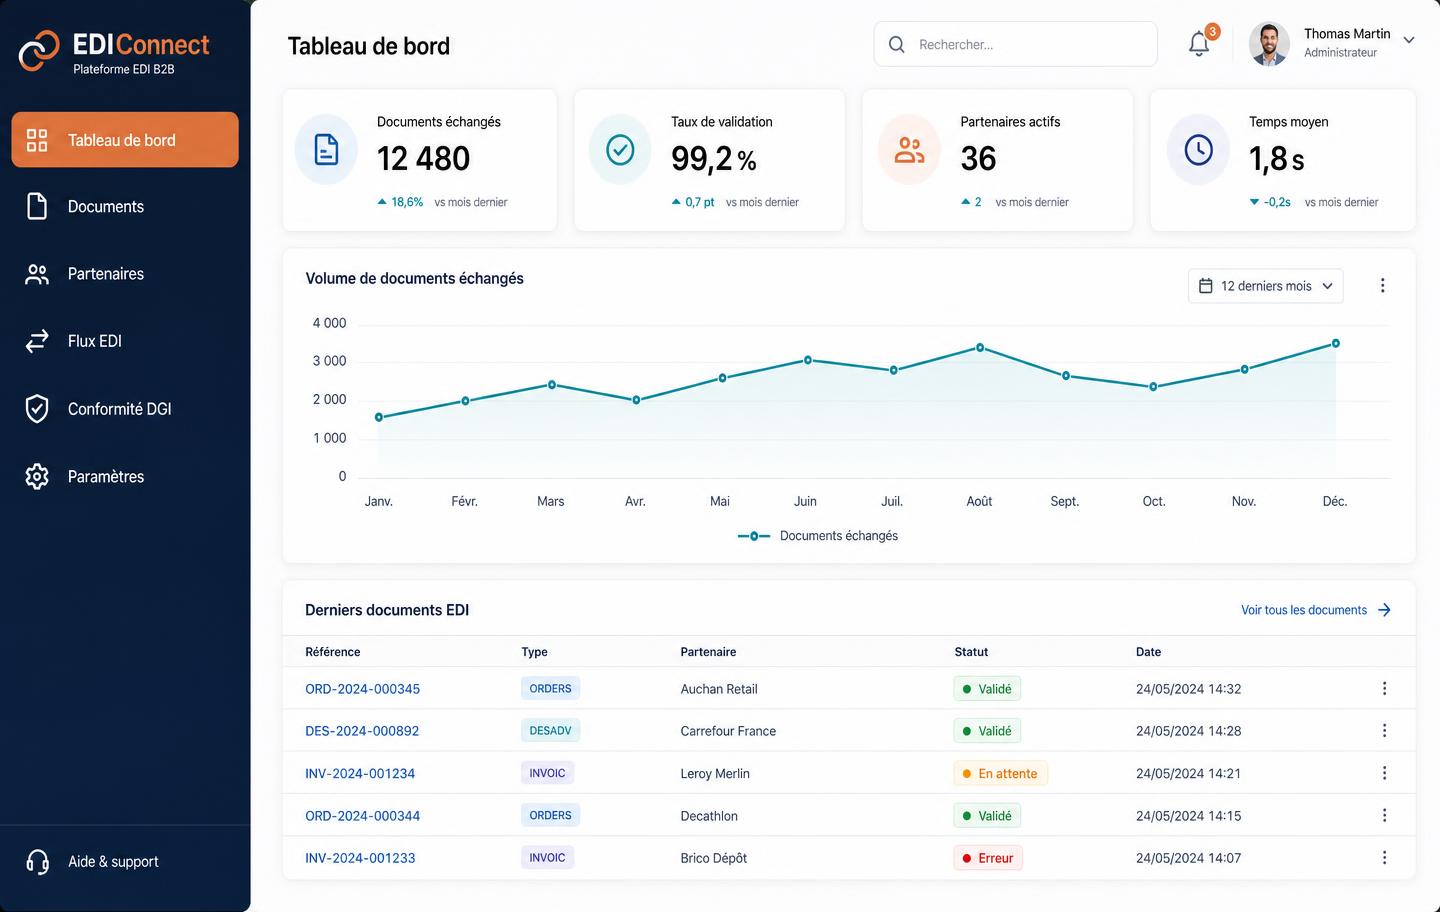Open Conformité DGI page
1440x912 pixels.
click(125, 409)
